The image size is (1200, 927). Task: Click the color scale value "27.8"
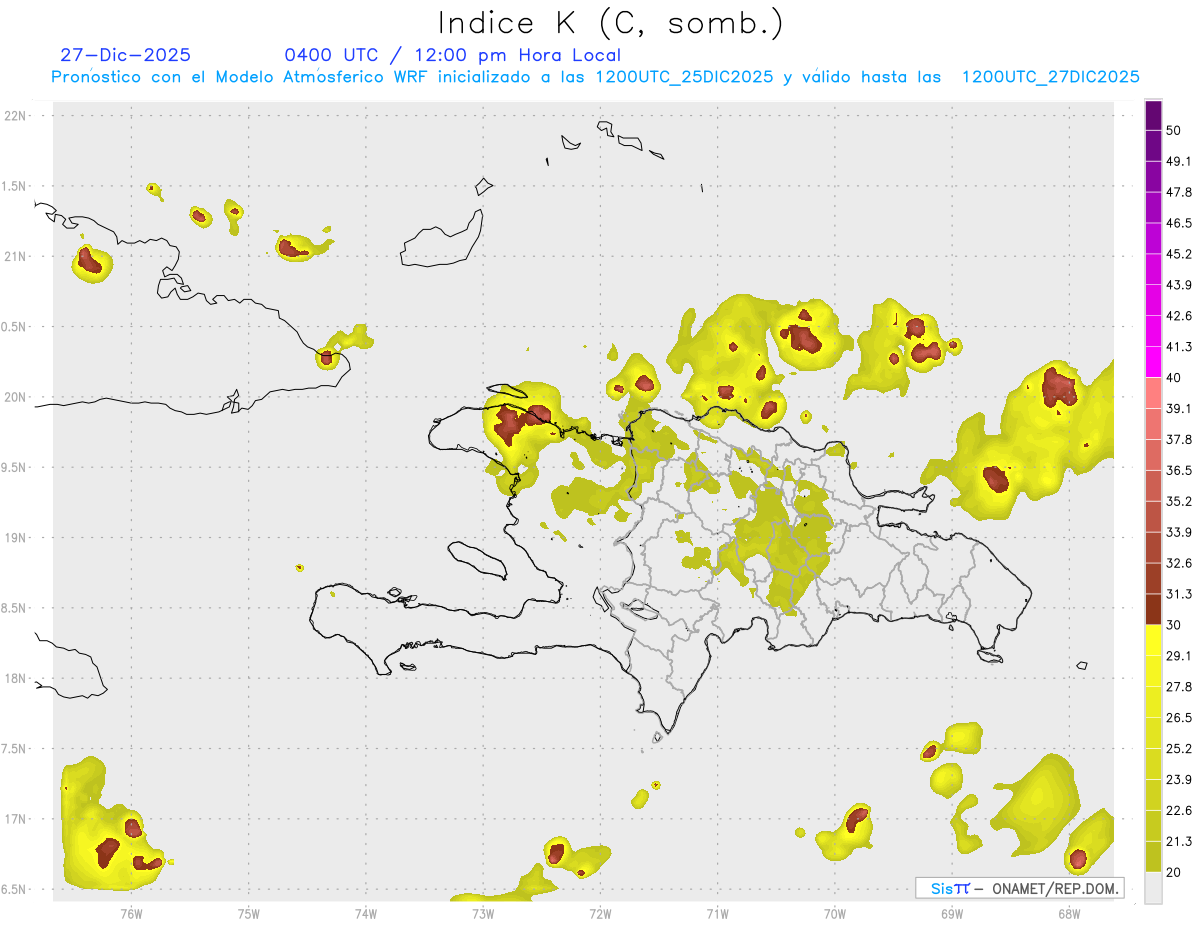click(1178, 687)
